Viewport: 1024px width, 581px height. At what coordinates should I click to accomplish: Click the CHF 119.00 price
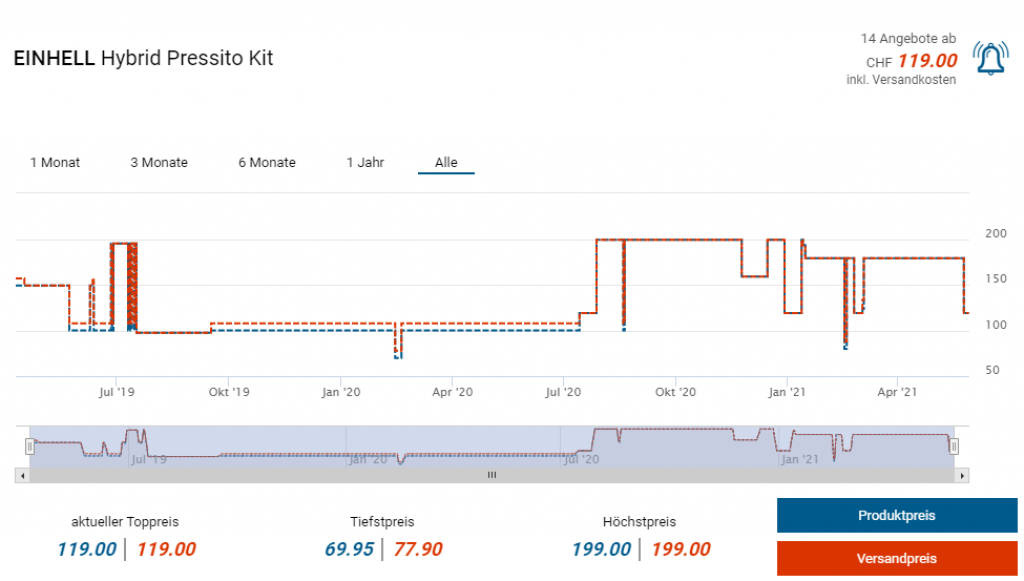point(926,60)
